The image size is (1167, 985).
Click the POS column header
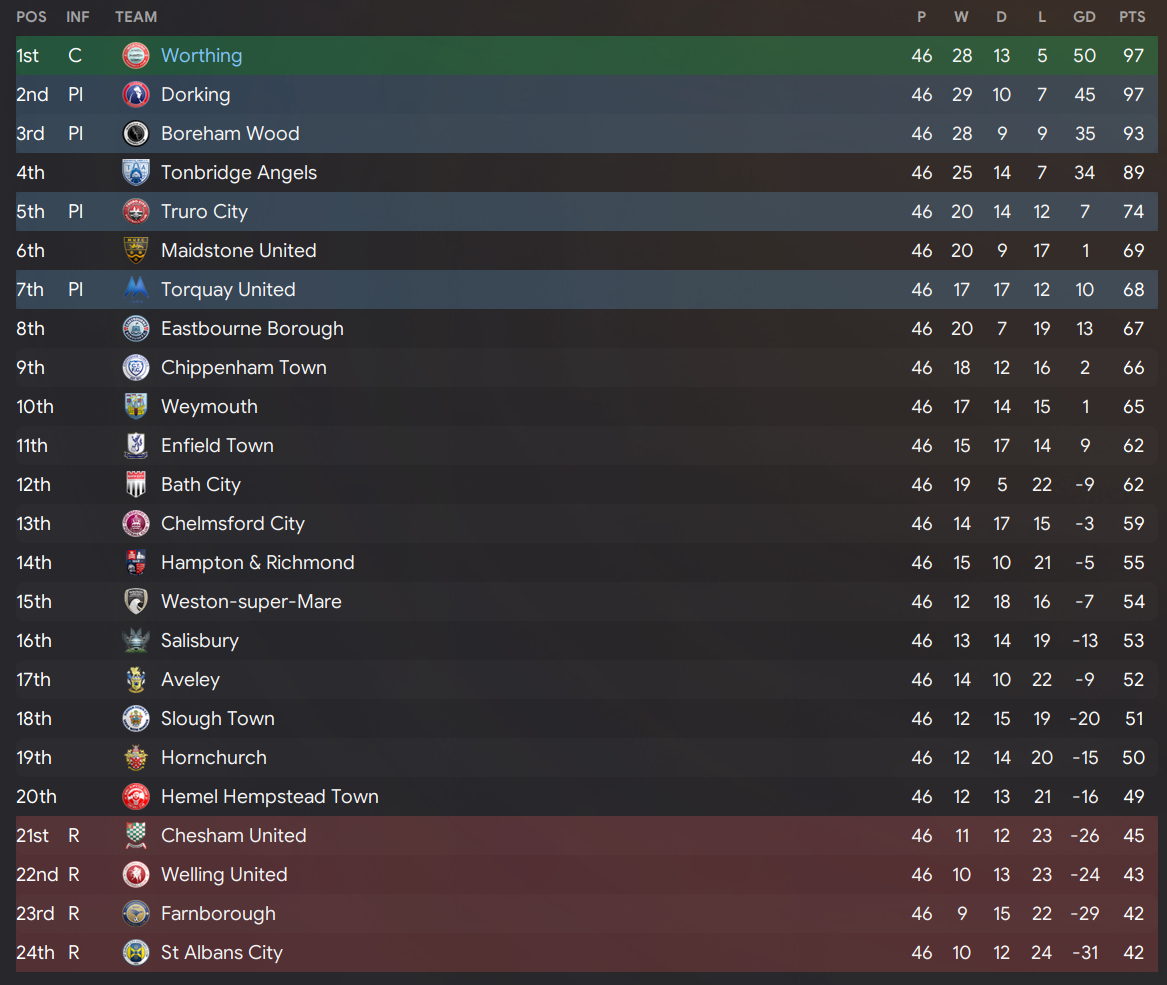coord(31,17)
